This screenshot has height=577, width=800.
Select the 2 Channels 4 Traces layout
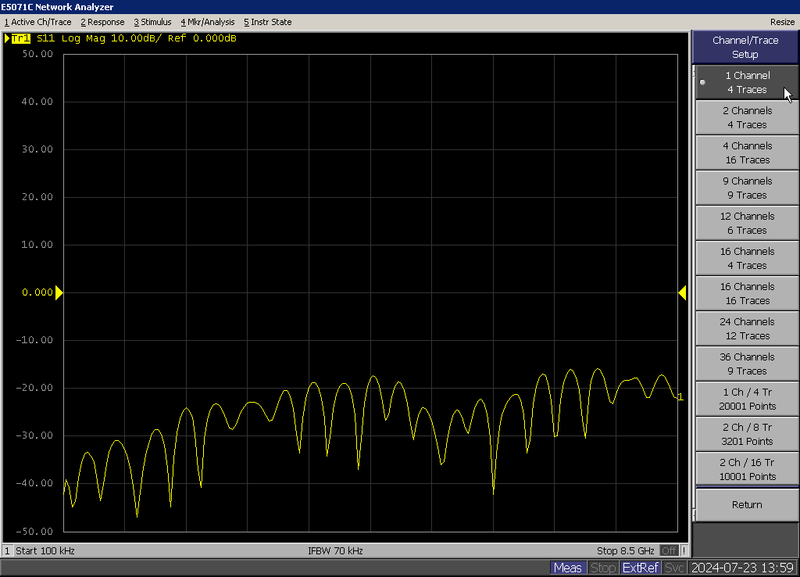coord(746,118)
